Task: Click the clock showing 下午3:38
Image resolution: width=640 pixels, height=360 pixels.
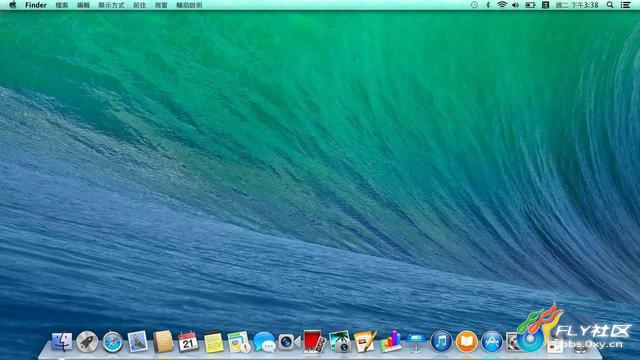Action: coord(577,5)
